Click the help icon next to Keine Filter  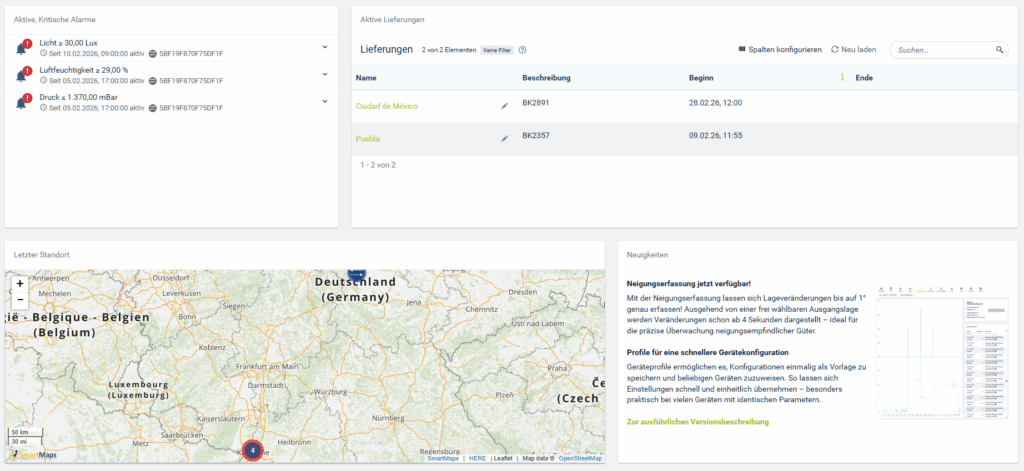click(523, 49)
